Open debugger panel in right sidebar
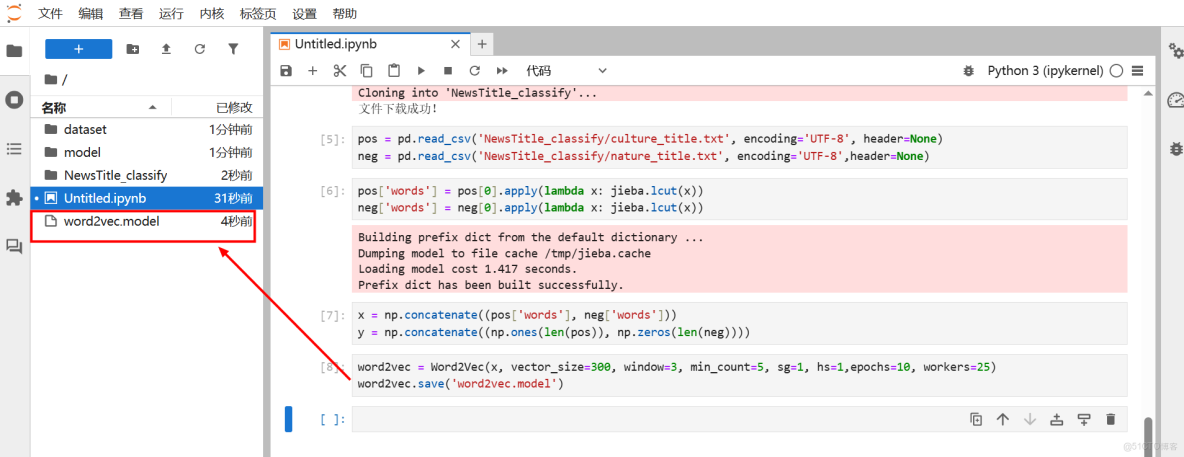 pyautogui.click(x=1175, y=149)
